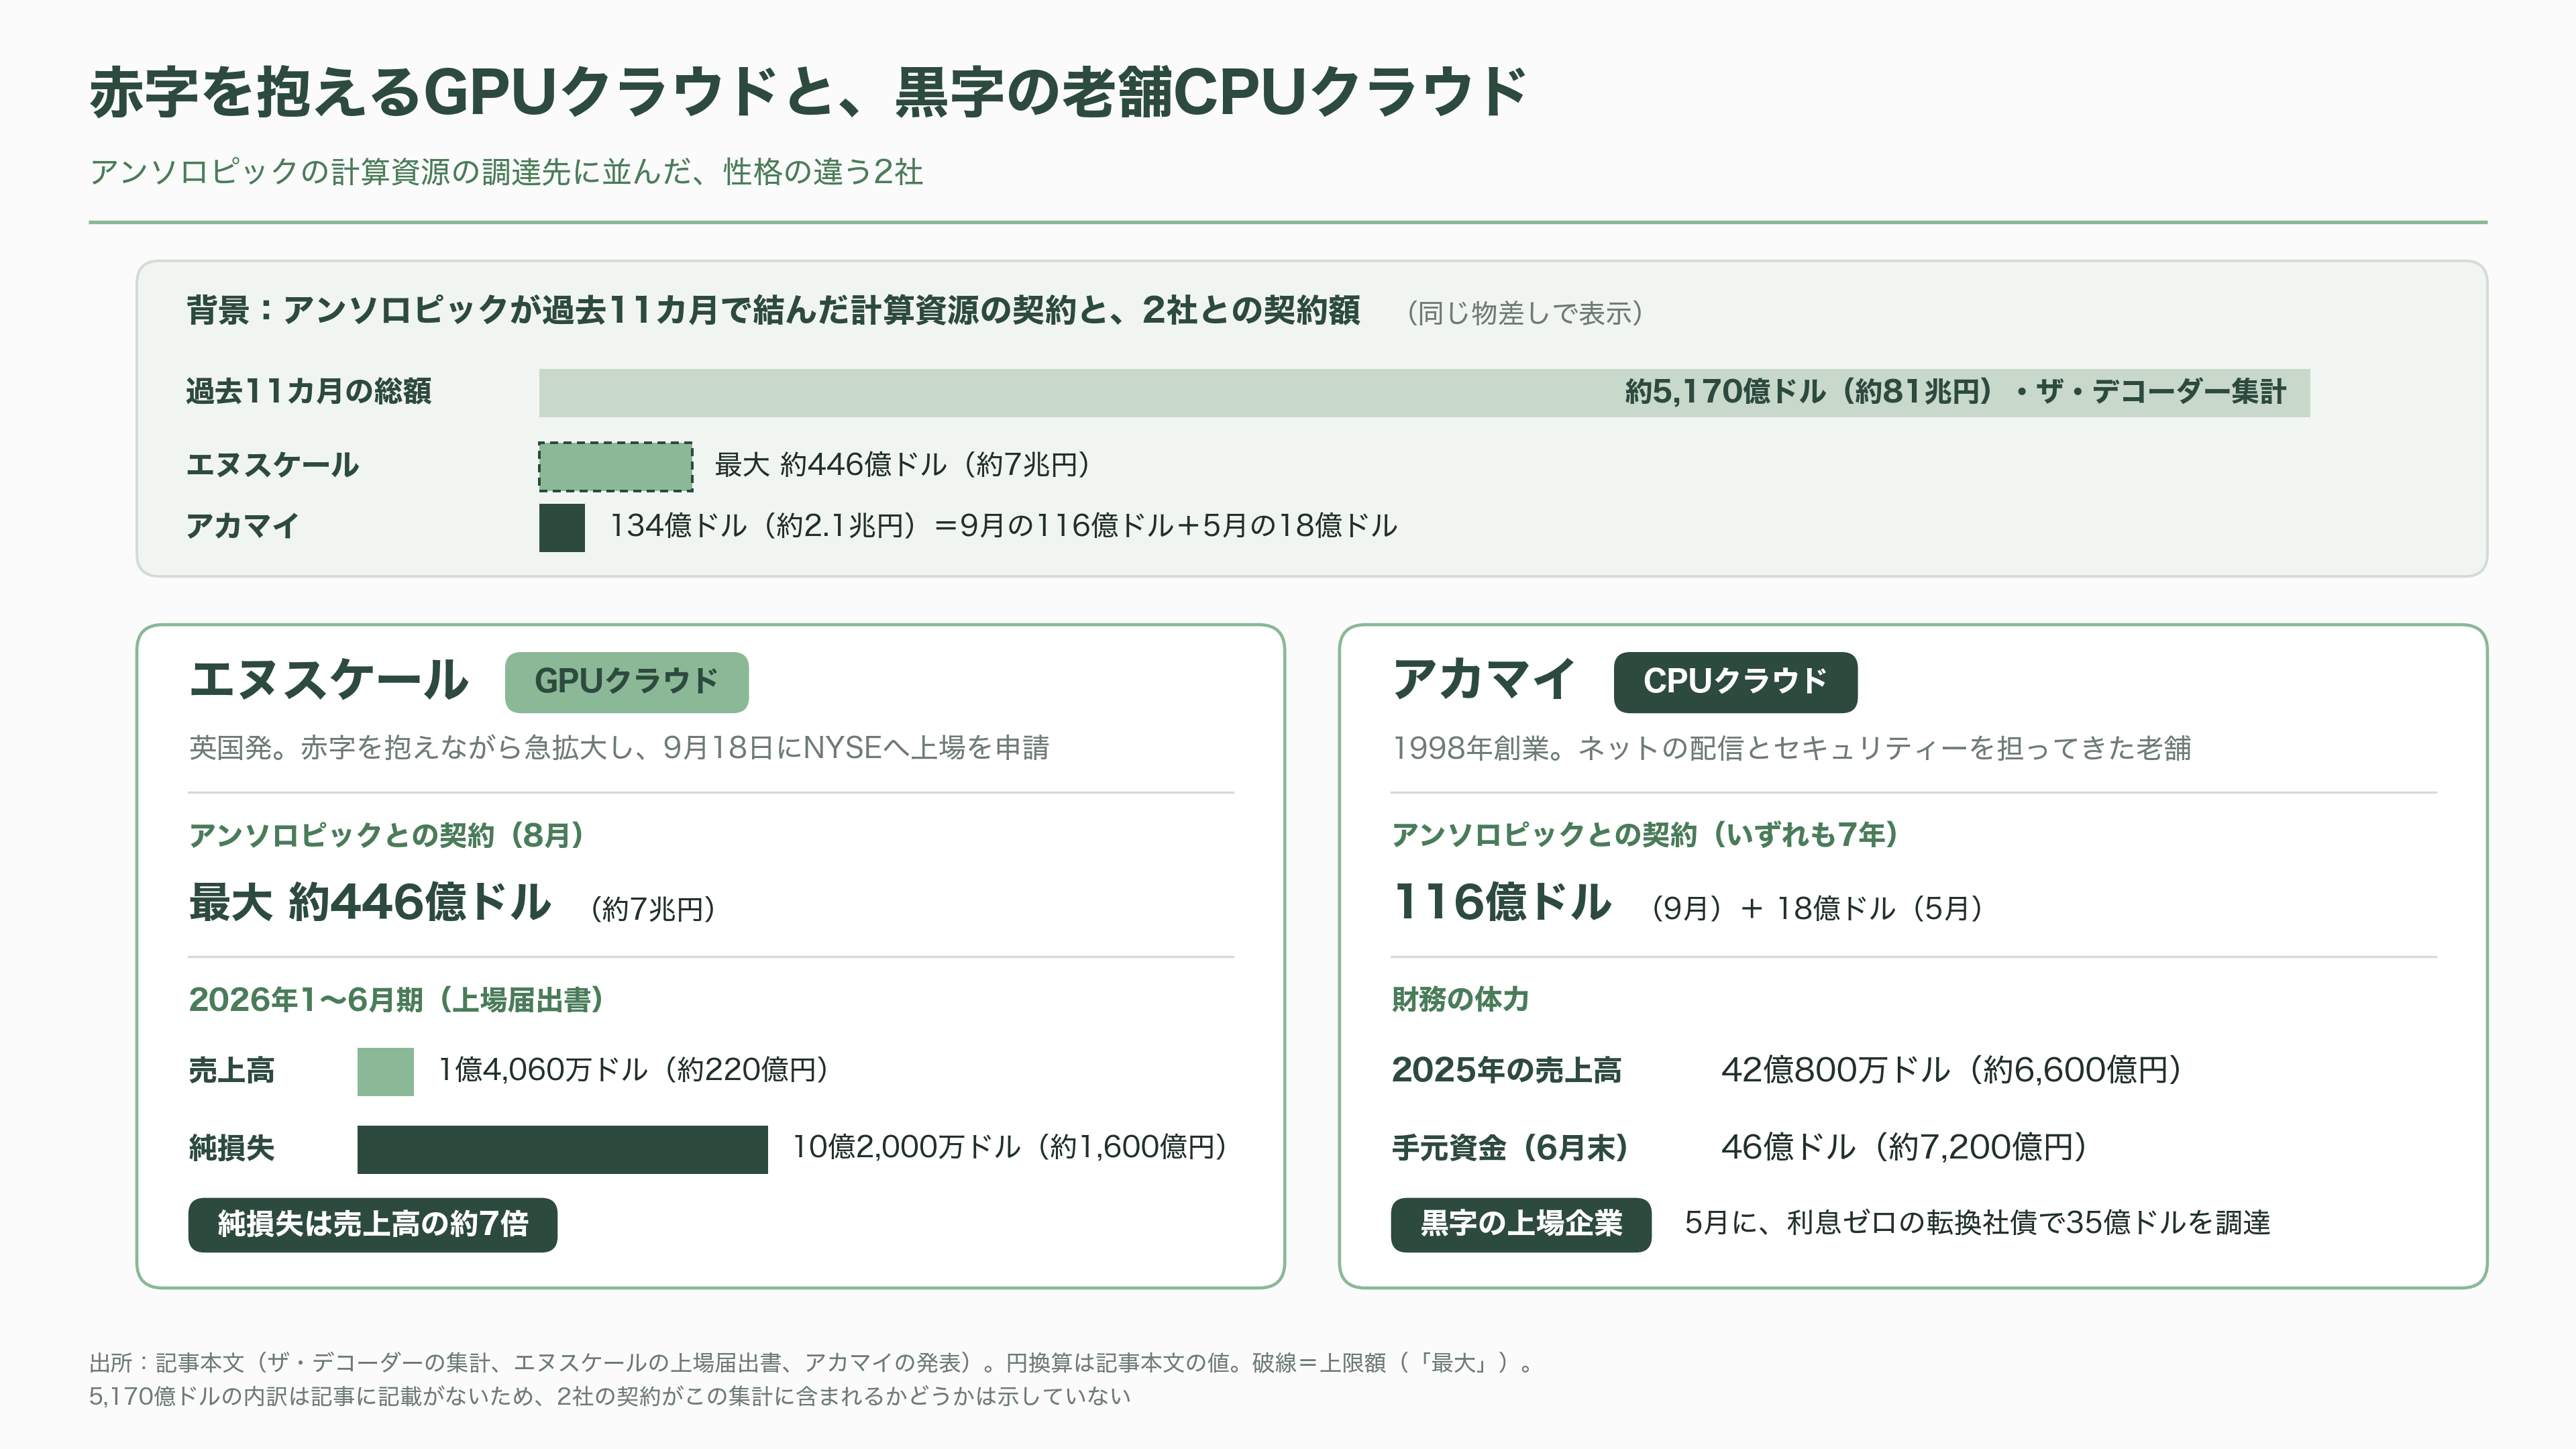
Task: Click the heading アンソロピックとの契約(いずれも7年)
Action: click(1645, 835)
